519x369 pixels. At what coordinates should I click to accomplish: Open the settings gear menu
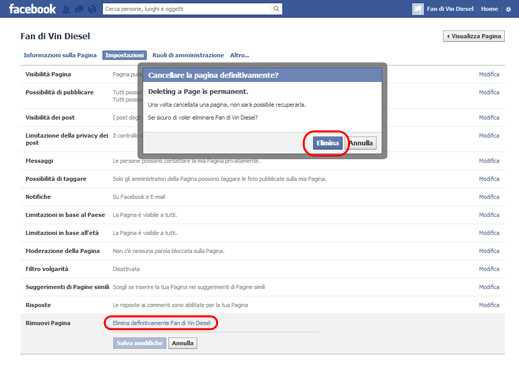tap(508, 9)
